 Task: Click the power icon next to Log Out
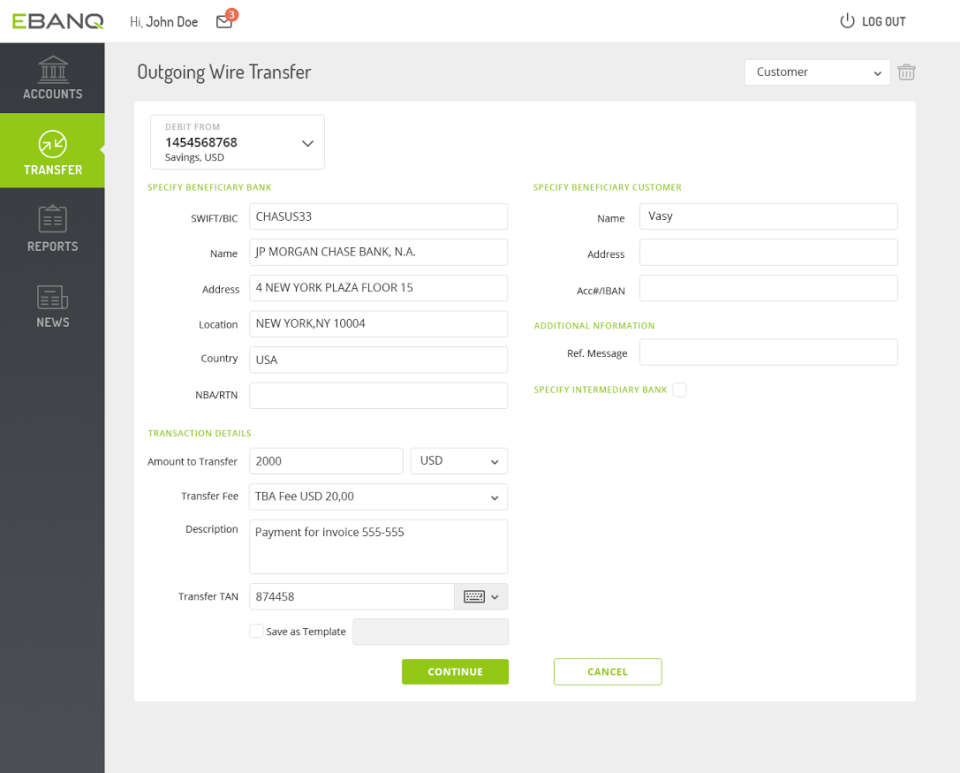[847, 21]
